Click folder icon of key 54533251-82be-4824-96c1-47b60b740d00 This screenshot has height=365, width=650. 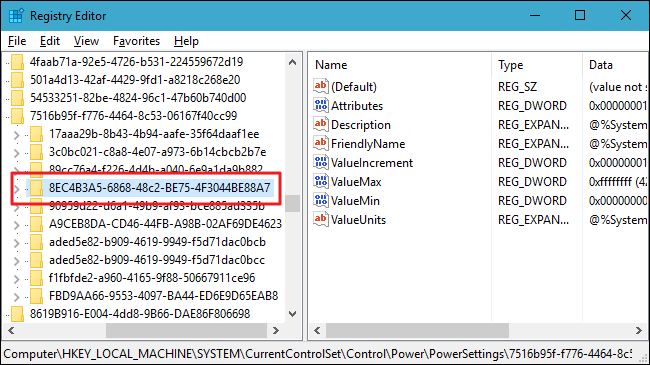point(17,98)
